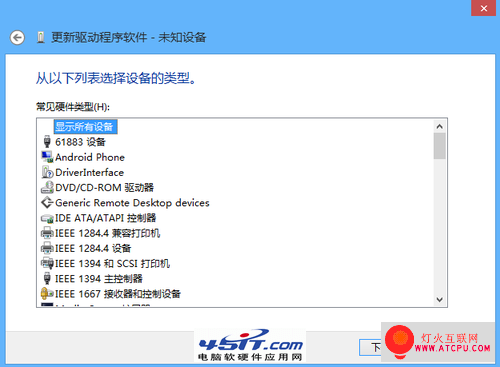Click the IEEE 1394 和 SCSI 打印机 icon

[x=47, y=263]
